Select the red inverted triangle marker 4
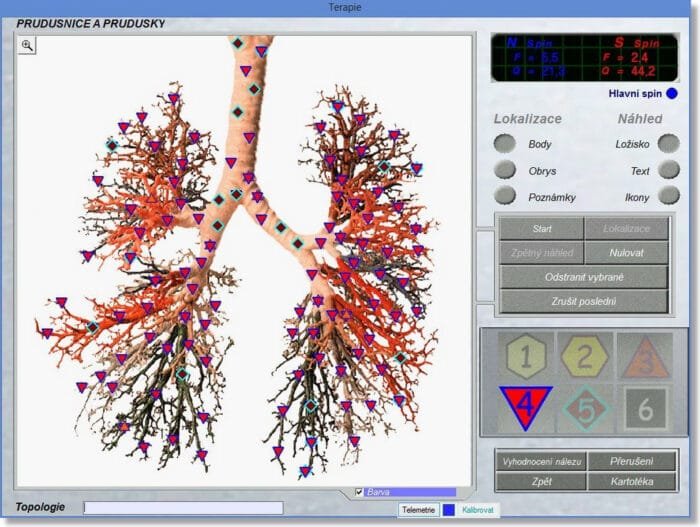 (x=526, y=407)
